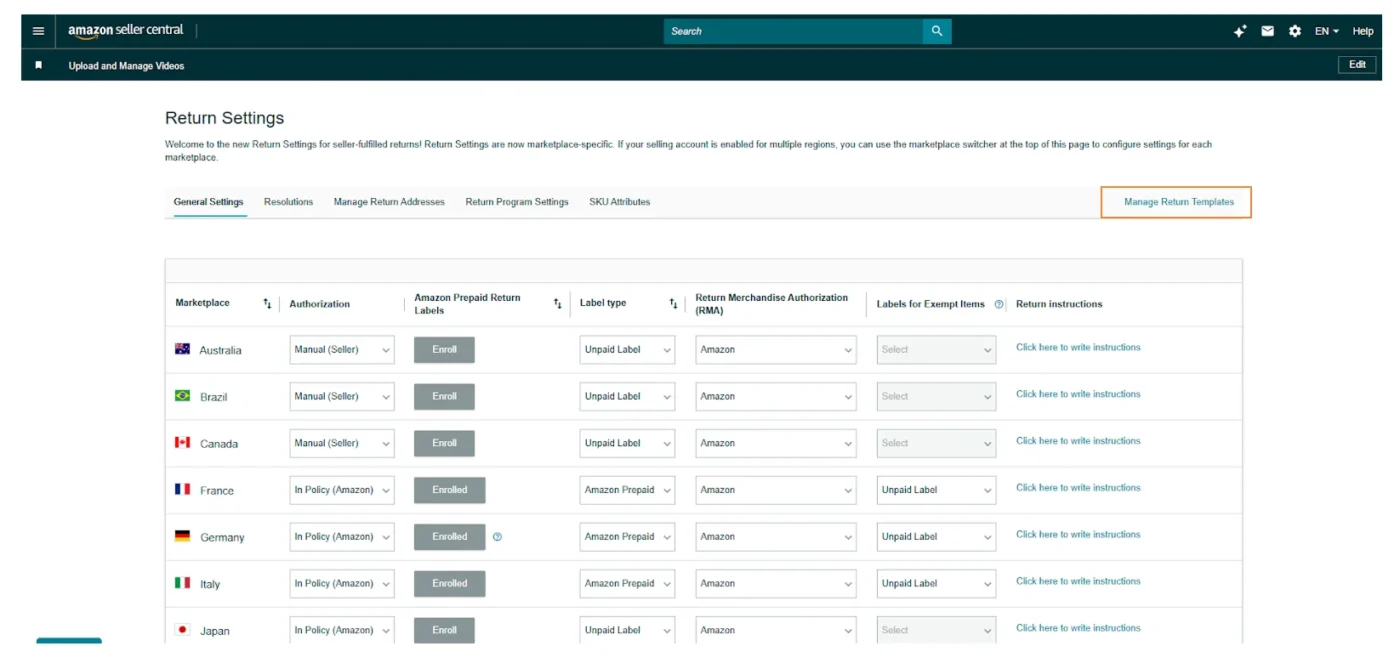Image resolution: width=1400 pixels, height=663 pixels.
Task: Click the info icon beside Germany Enrolled
Action: pyautogui.click(x=497, y=537)
